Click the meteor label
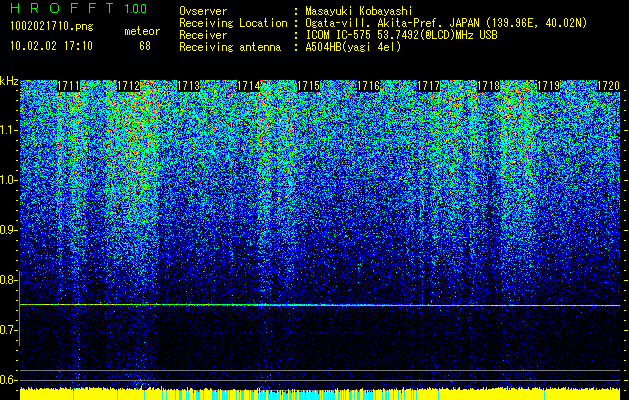 [x=142, y=31]
